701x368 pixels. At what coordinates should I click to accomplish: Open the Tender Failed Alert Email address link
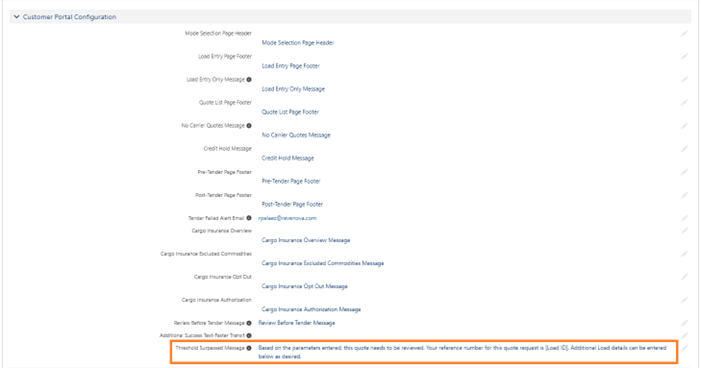coord(287,218)
